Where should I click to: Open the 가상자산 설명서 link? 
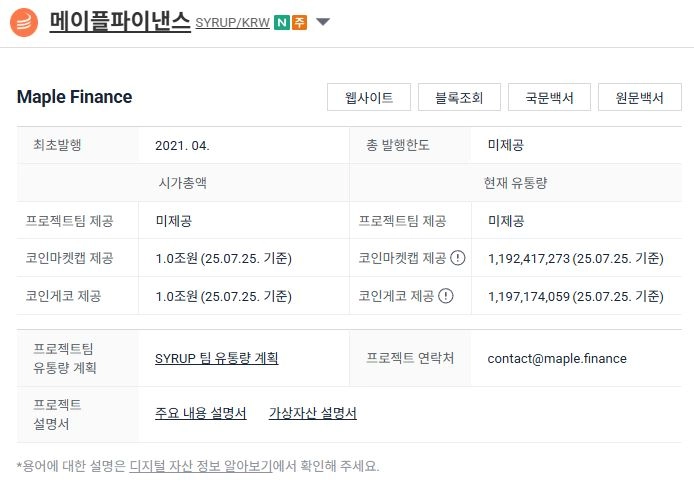pyautogui.click(x=313, y=413)
